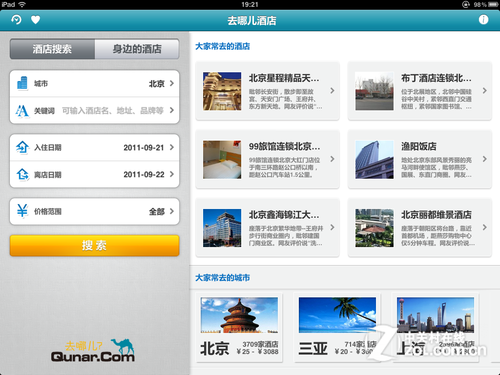Screen dimensions: 500x375
Task: Tap 大家常去的城市 section heading
Action: [222, 278]
